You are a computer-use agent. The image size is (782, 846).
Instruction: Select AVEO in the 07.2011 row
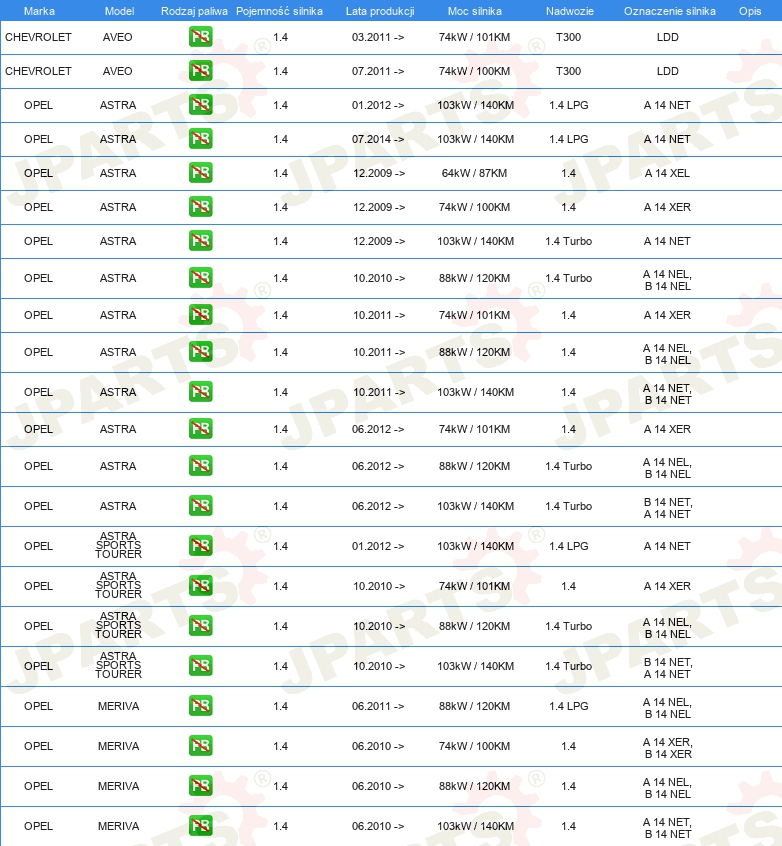[x=118, y=71]
